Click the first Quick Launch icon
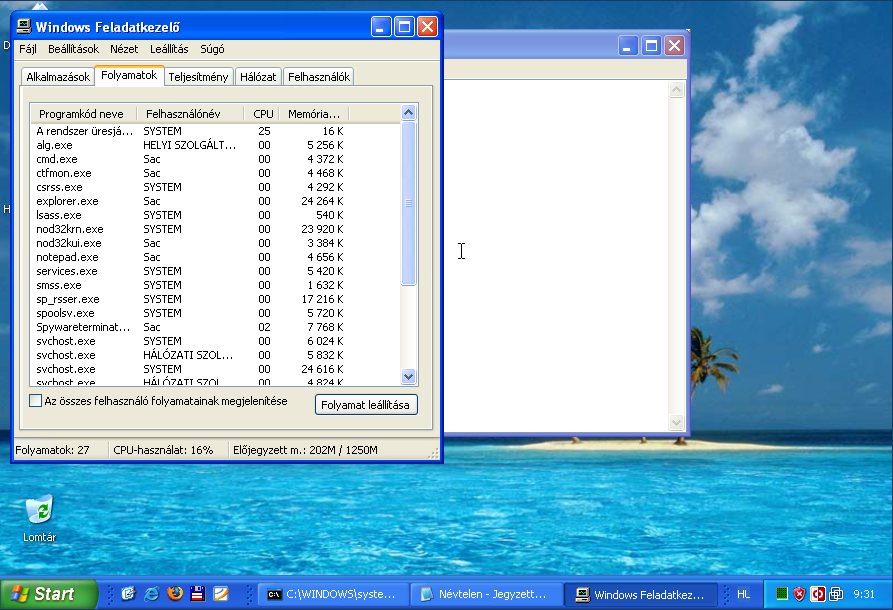This screenshot has width=893, height=610. pyautogui.click(x=128, y=594)
